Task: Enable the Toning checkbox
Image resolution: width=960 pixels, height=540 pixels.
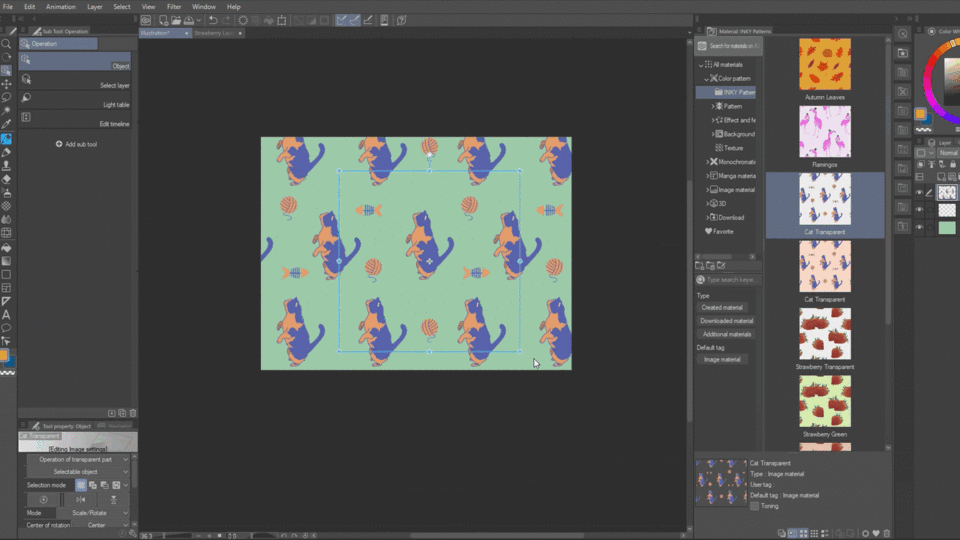Action: coord(754,506)
